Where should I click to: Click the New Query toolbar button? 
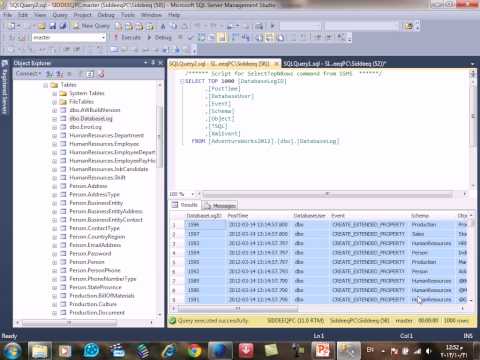(x=91, y=26)
